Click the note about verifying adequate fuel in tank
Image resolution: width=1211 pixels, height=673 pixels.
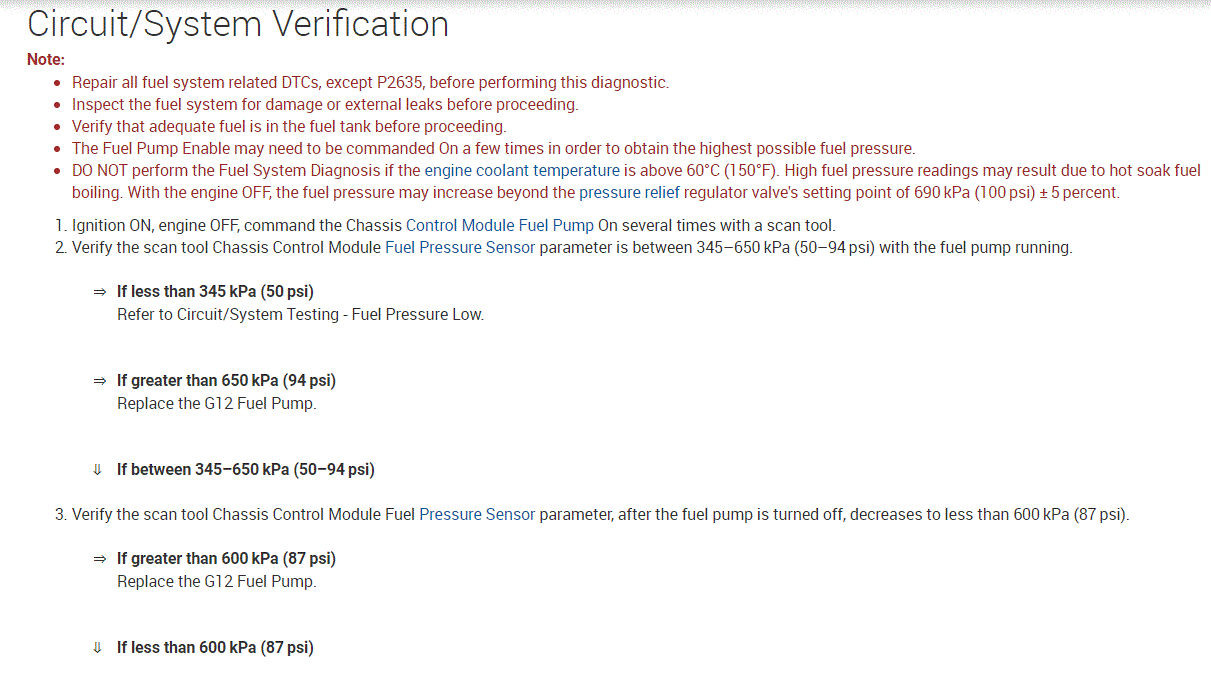[x=289, y=127]
